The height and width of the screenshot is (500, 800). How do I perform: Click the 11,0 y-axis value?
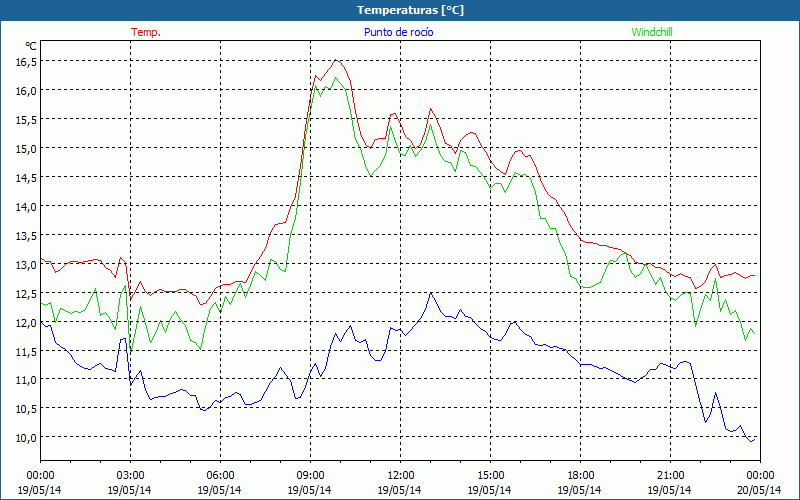pyautogui.click(x=27, y=380)
